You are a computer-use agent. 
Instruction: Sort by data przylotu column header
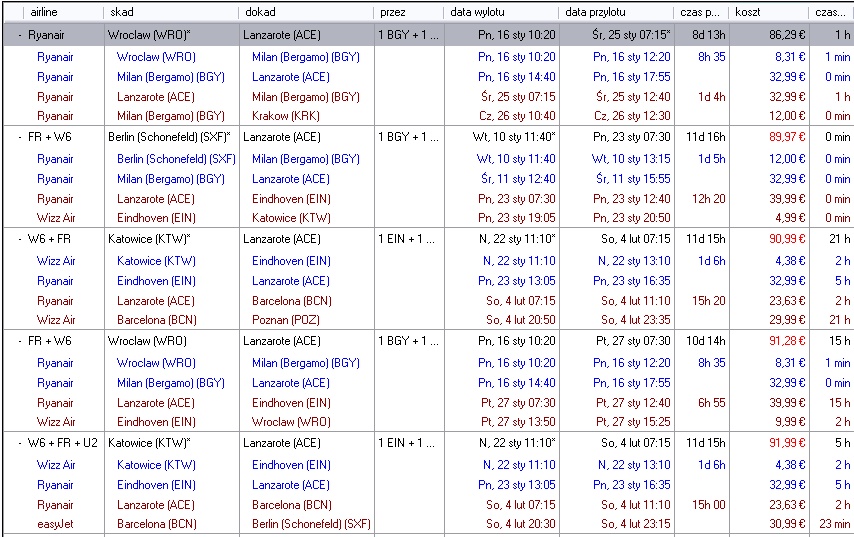pos(616,12)
